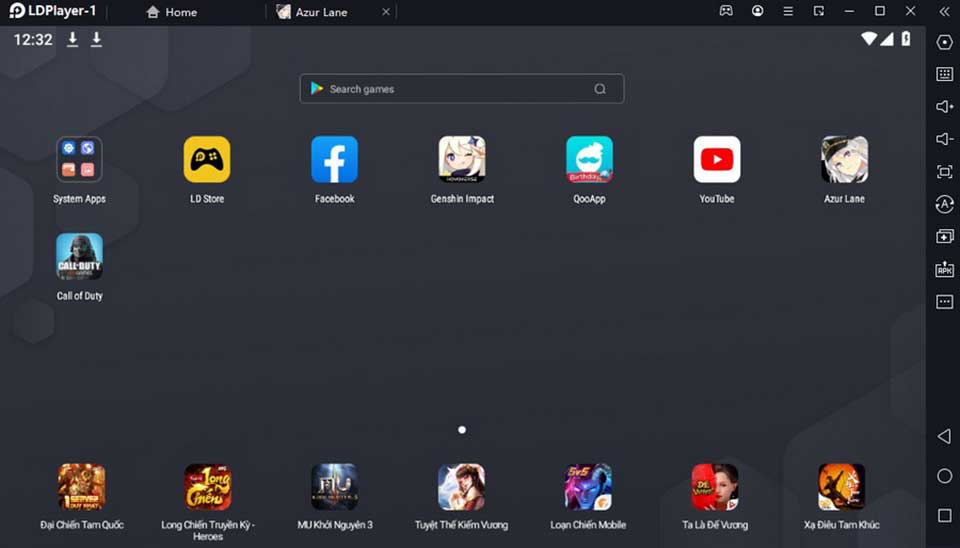The image size is (960, 548).
Task: Tap the Android recent apps square
Action: click(x=945, y=516)
